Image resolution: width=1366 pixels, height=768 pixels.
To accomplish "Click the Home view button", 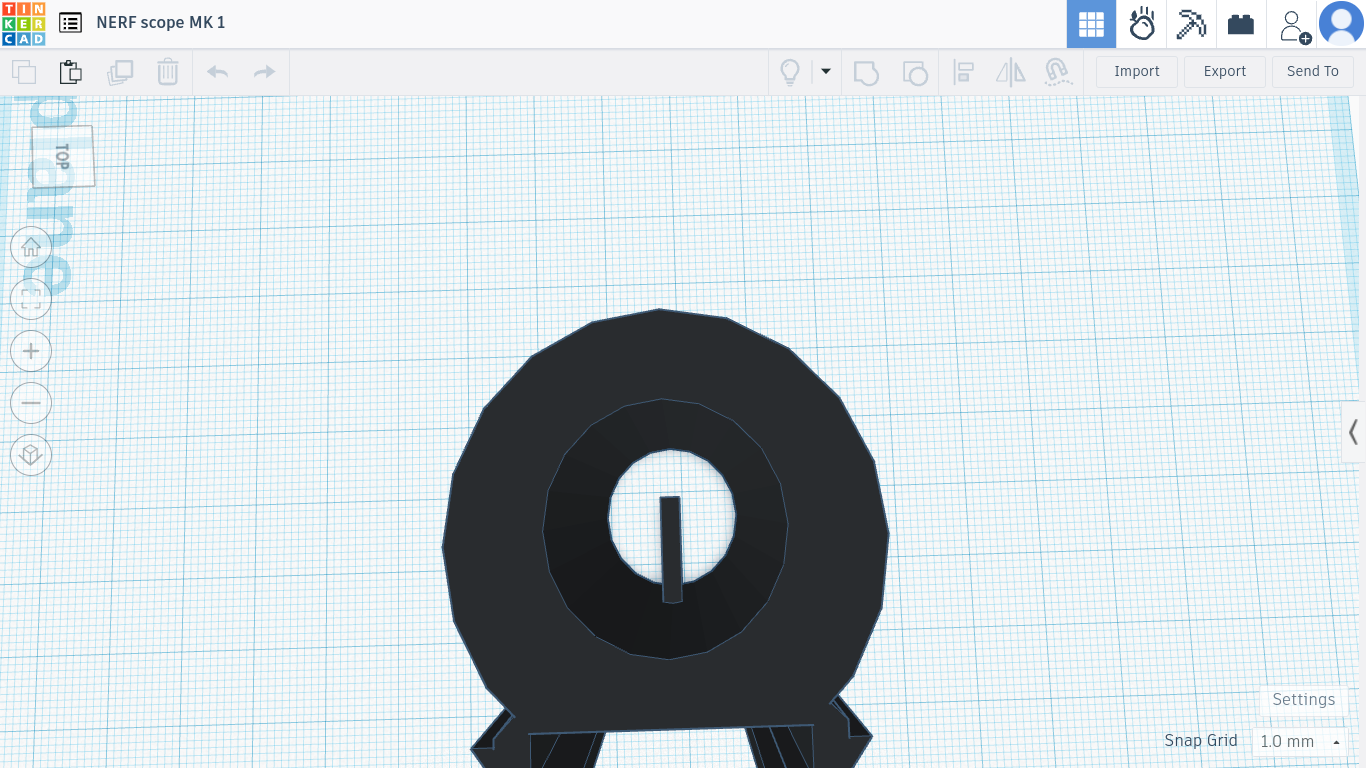I will click(x=31, y=247).
